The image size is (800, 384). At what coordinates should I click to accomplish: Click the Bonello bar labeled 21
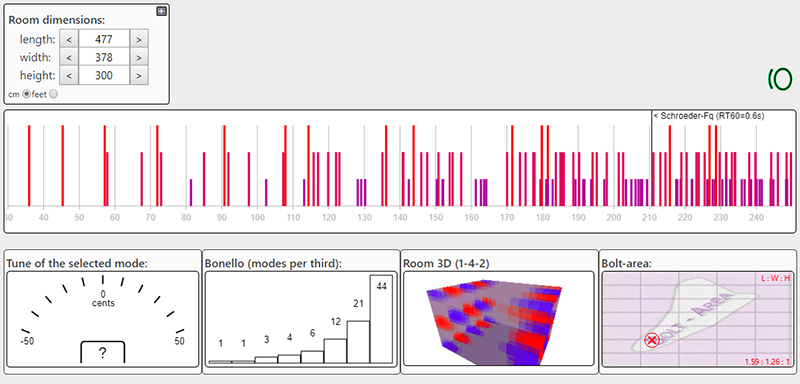358,342
